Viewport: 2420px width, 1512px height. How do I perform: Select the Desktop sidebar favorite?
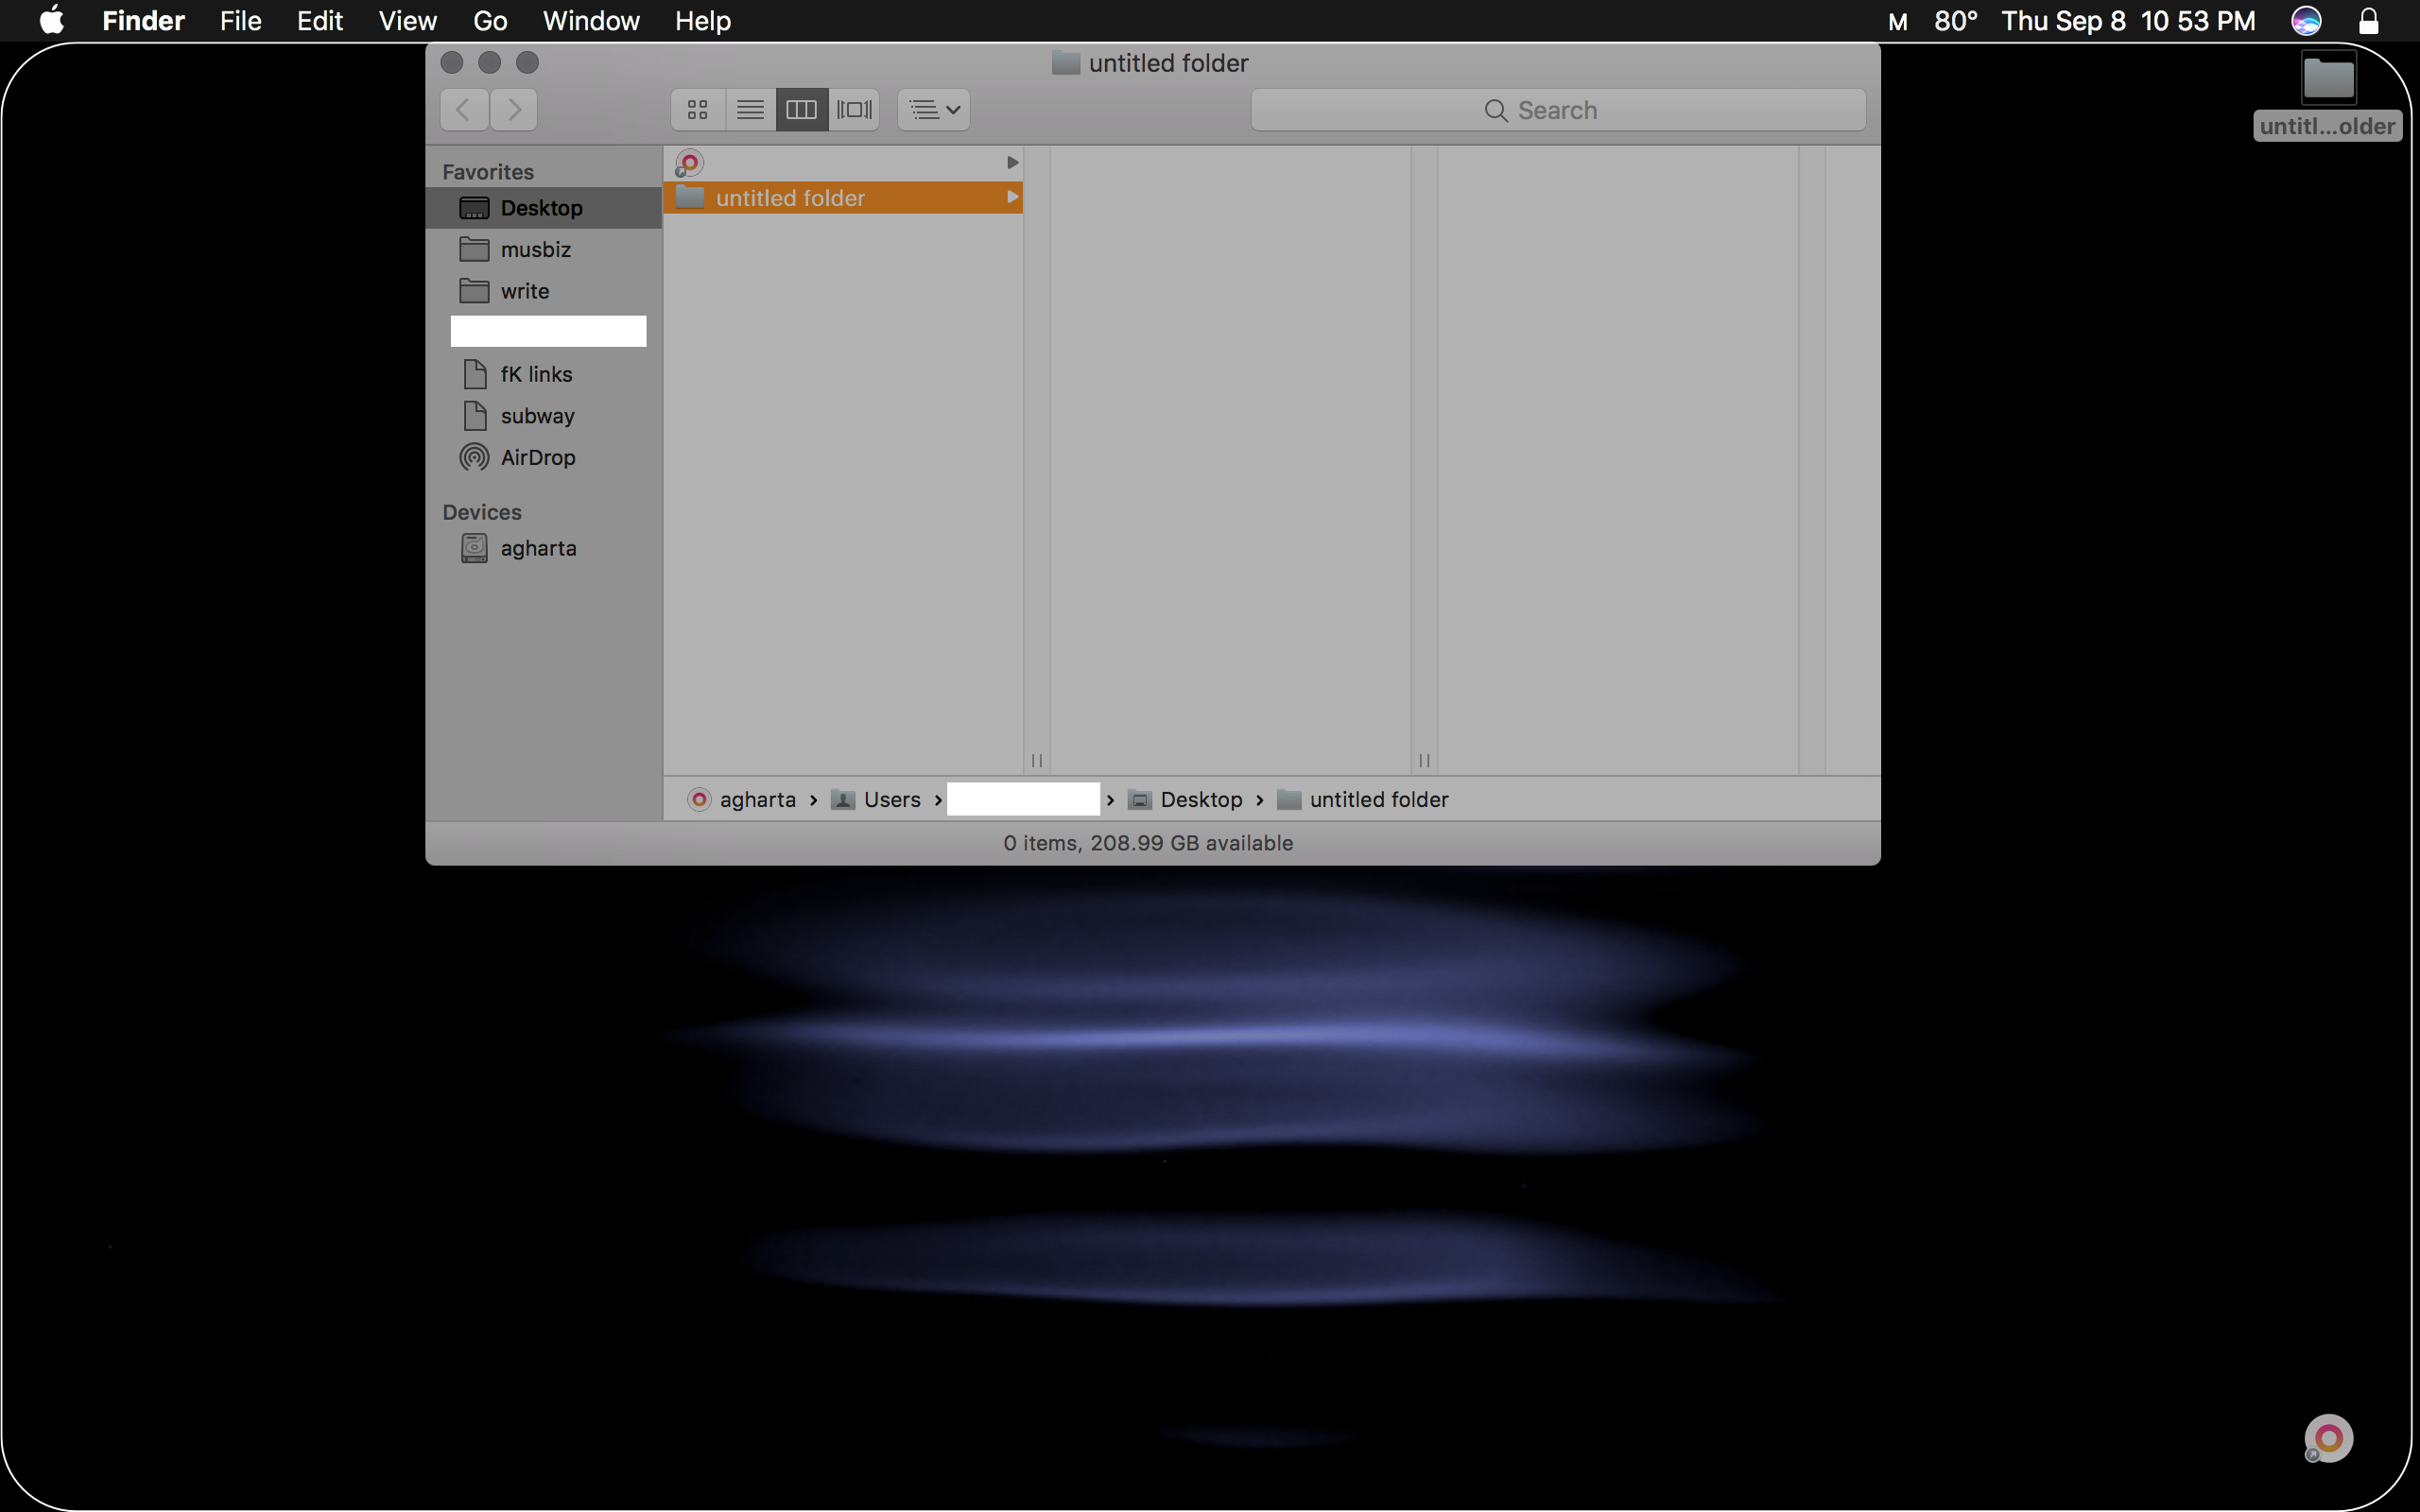click(x=542, y=207)
